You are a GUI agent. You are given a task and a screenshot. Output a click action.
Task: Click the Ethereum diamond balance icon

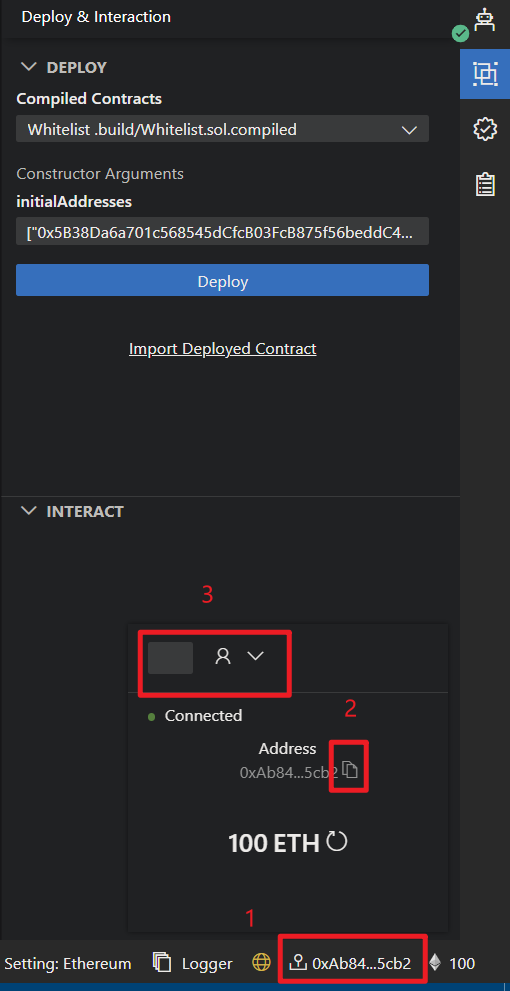pyautogui.click(x=435, y=963)
